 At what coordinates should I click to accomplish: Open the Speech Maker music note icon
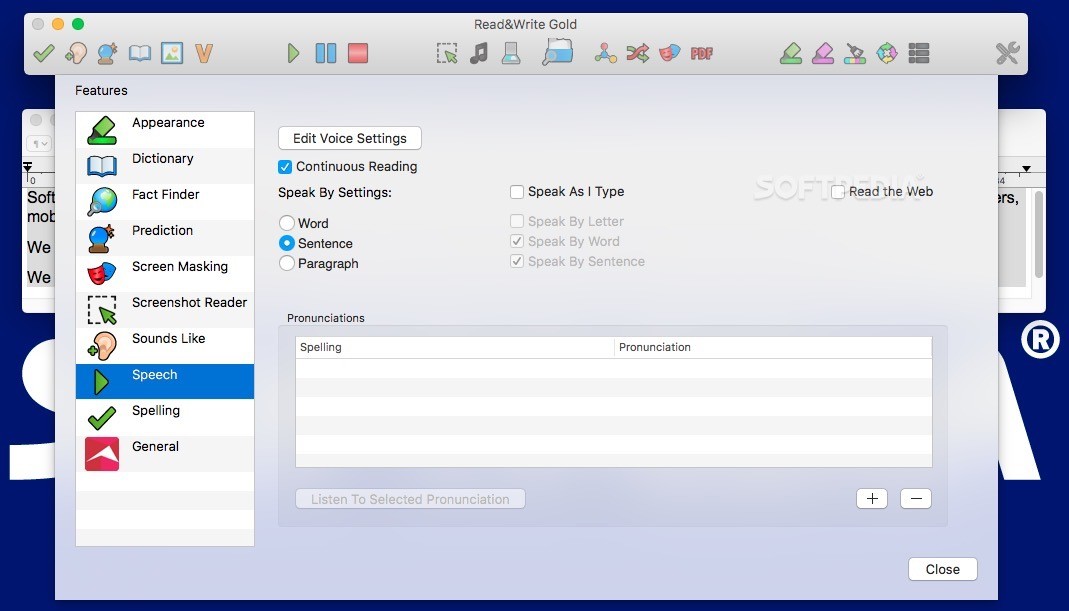pos(479,53)
